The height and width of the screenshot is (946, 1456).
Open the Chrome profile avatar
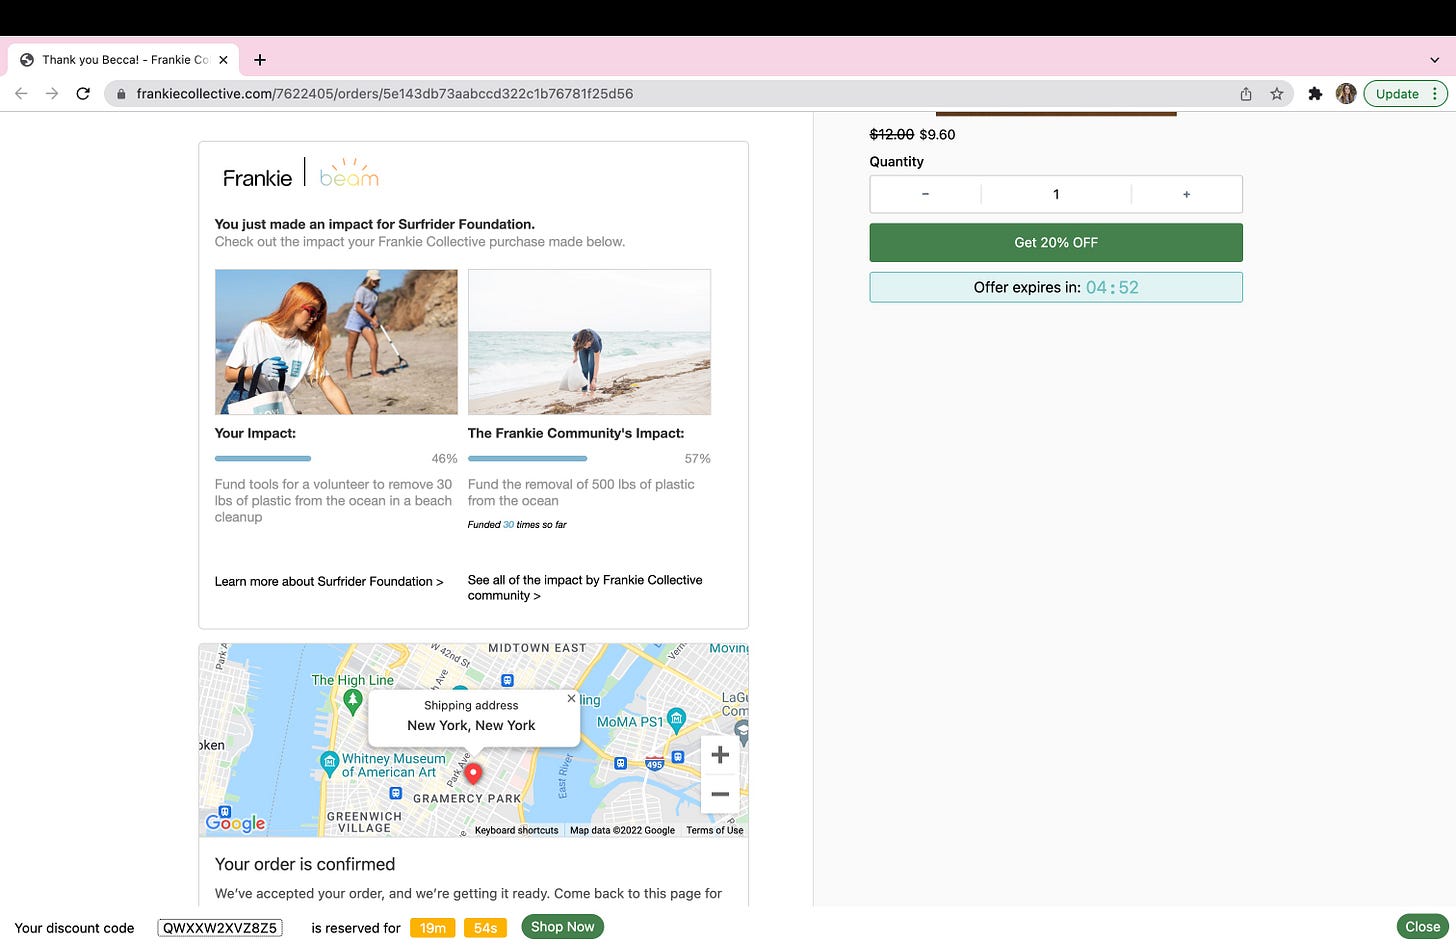1346,94
